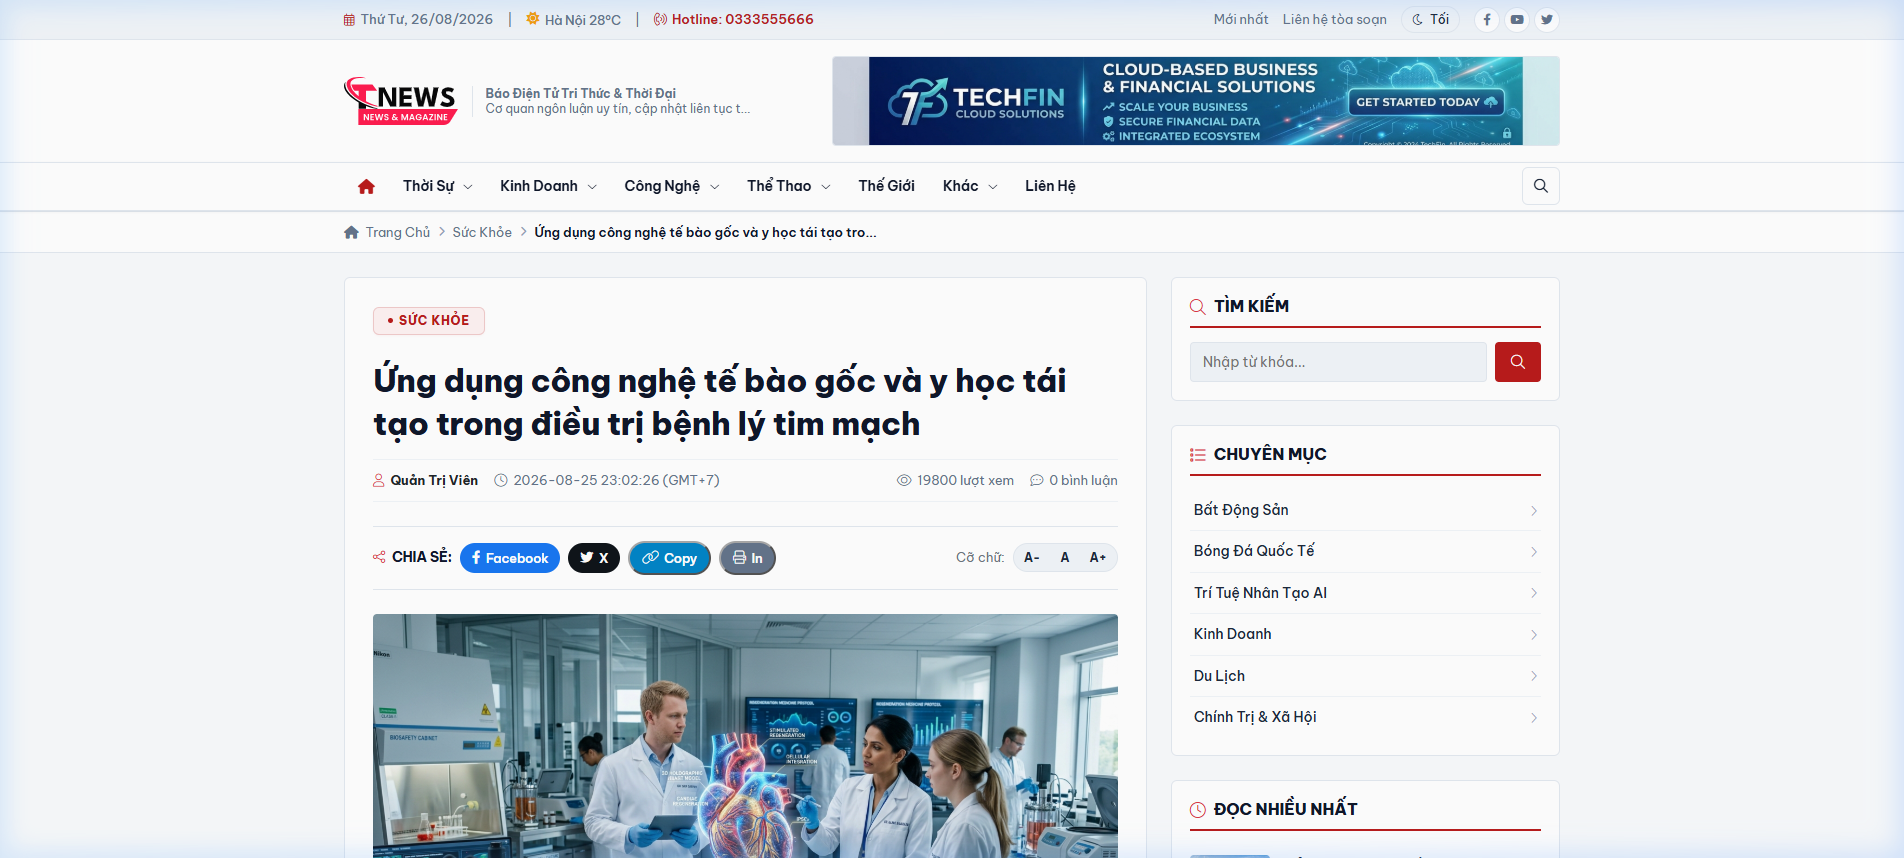Viewport: 1904px width, 858px height.
Task: Decrease font size with A-
Action: coord(1032,557)
